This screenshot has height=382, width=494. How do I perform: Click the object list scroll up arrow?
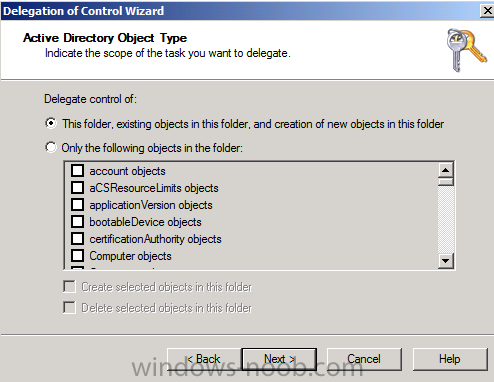click(x=446, y=170)
